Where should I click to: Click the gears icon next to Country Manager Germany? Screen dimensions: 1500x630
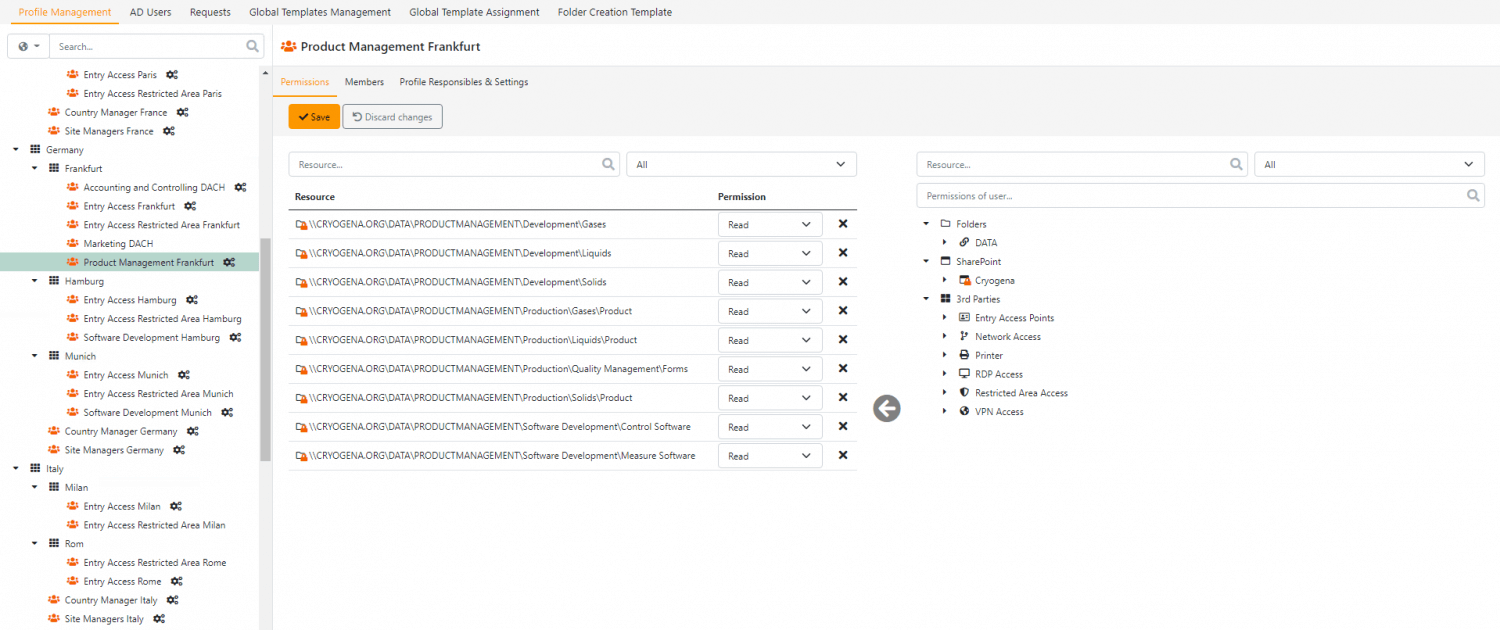coord(192,431)
